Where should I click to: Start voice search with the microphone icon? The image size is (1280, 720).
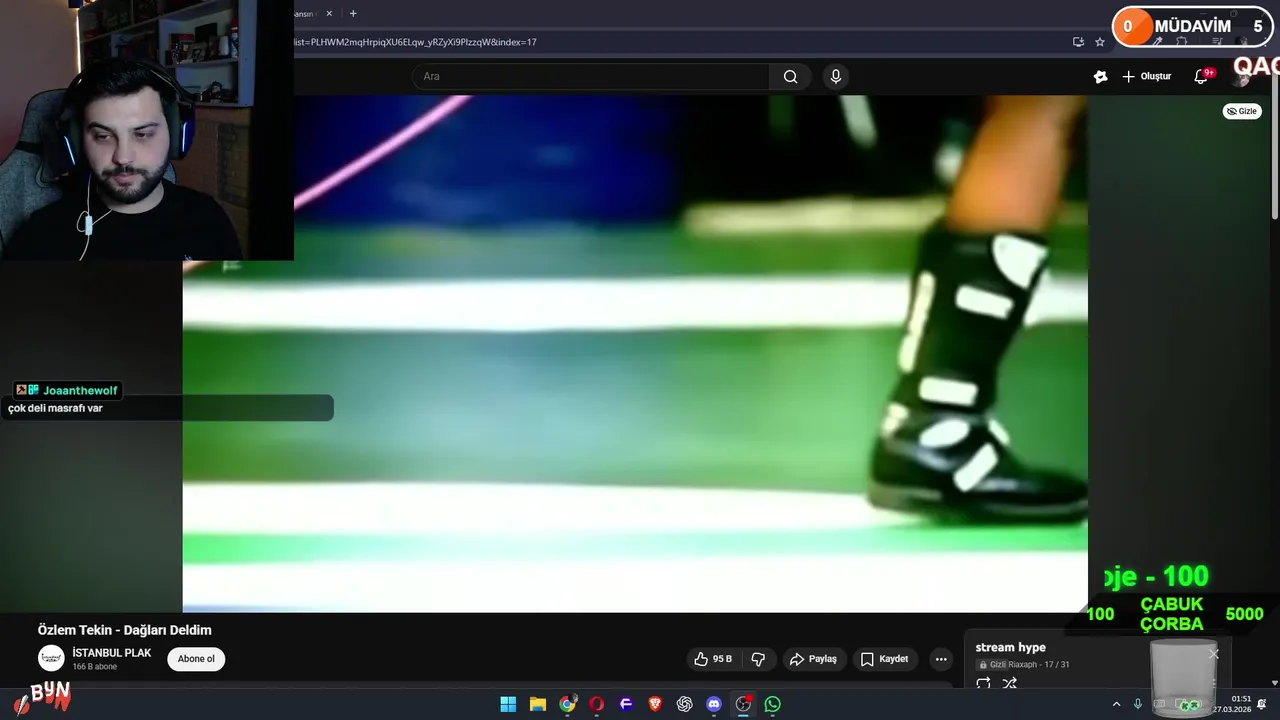836,77
